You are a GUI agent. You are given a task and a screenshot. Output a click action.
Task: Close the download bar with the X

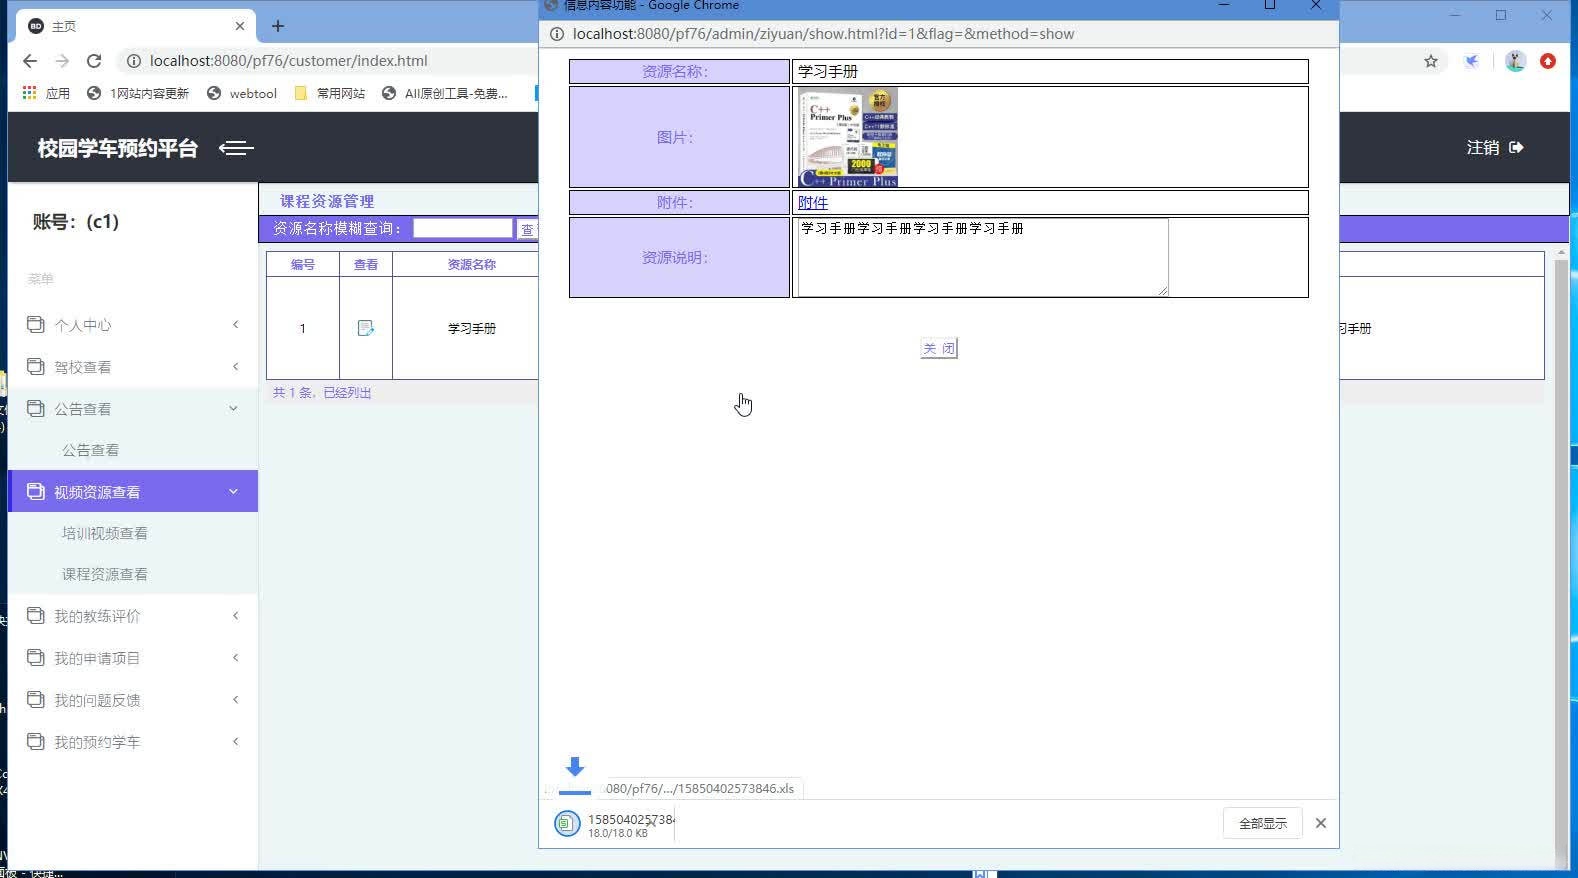[x=1321, y=823]
